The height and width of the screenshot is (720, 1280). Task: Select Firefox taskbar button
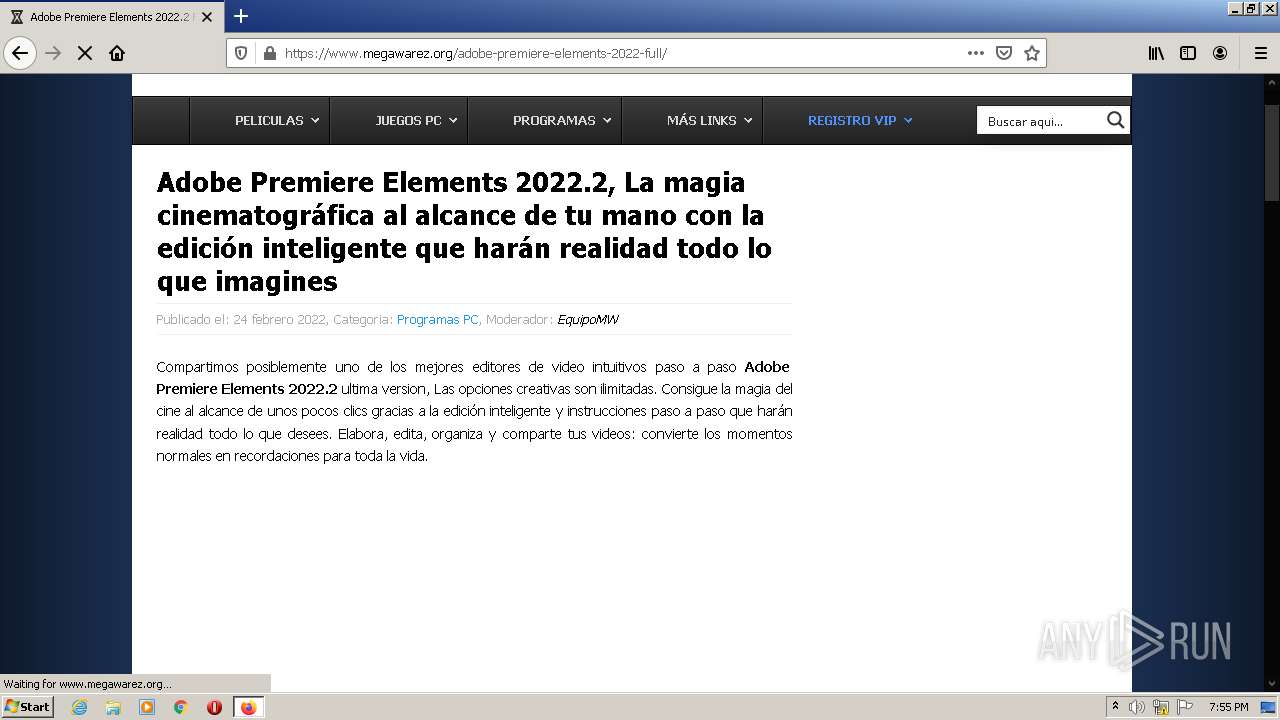(249, 707)
